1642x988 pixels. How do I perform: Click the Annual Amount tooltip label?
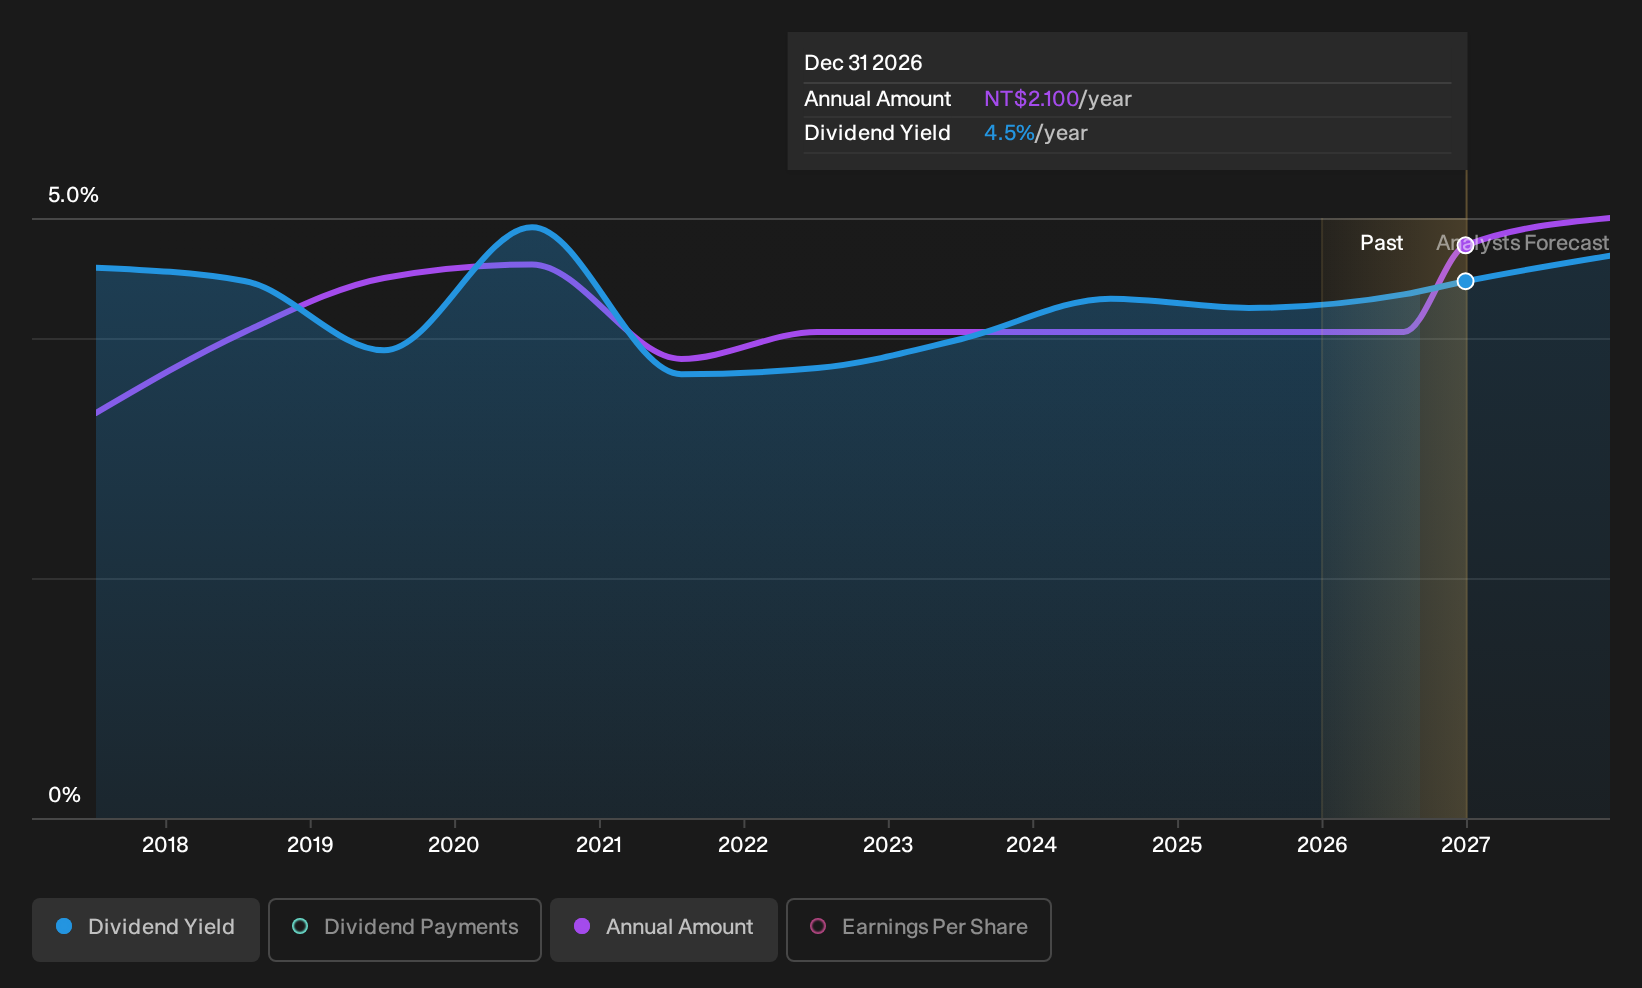[x=877, y=99]
